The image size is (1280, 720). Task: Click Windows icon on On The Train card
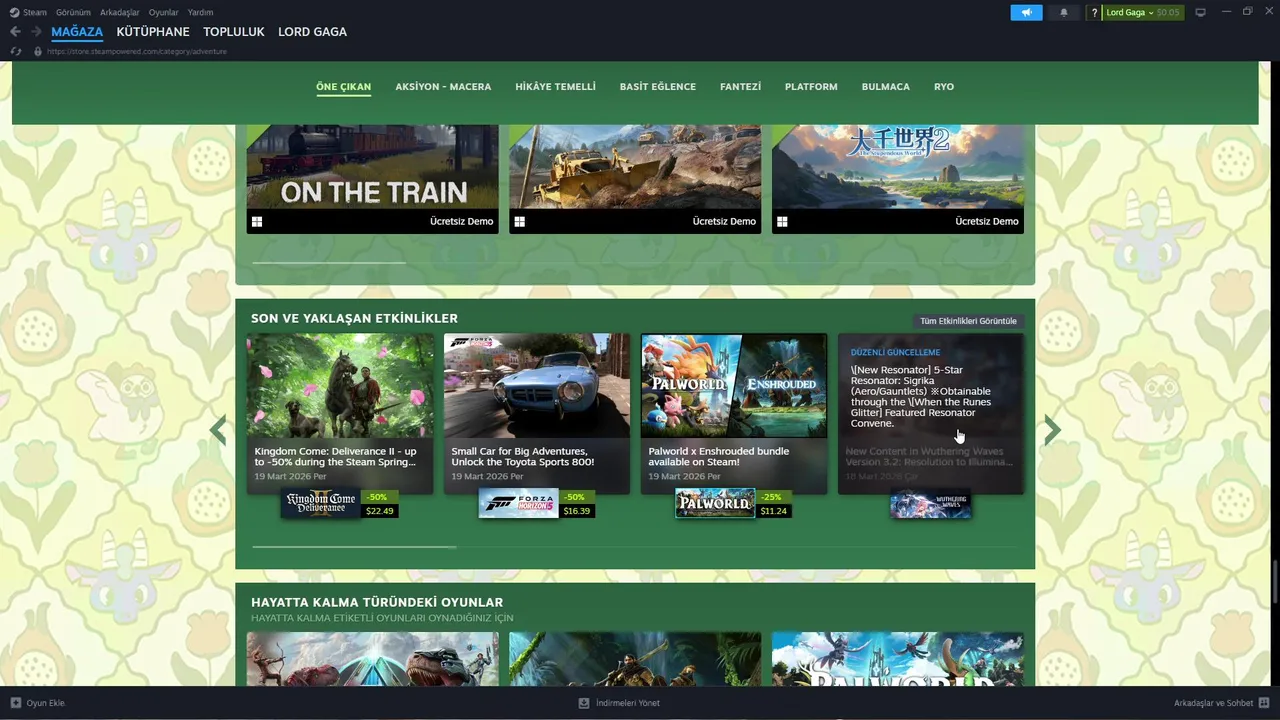(x=257, y=222)
